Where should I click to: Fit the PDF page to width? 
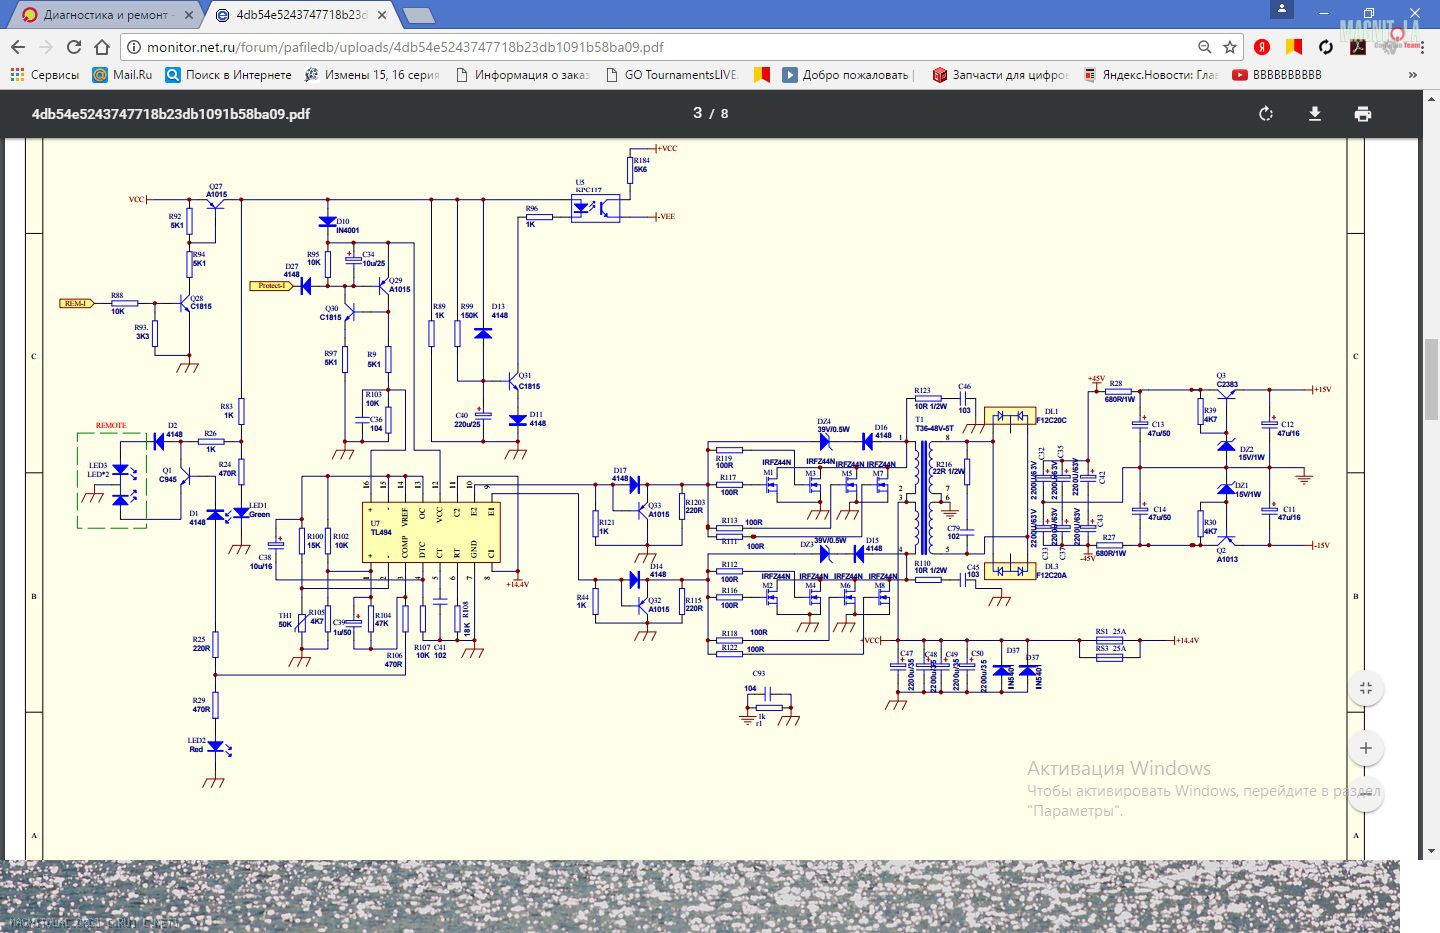point(1366,688)
